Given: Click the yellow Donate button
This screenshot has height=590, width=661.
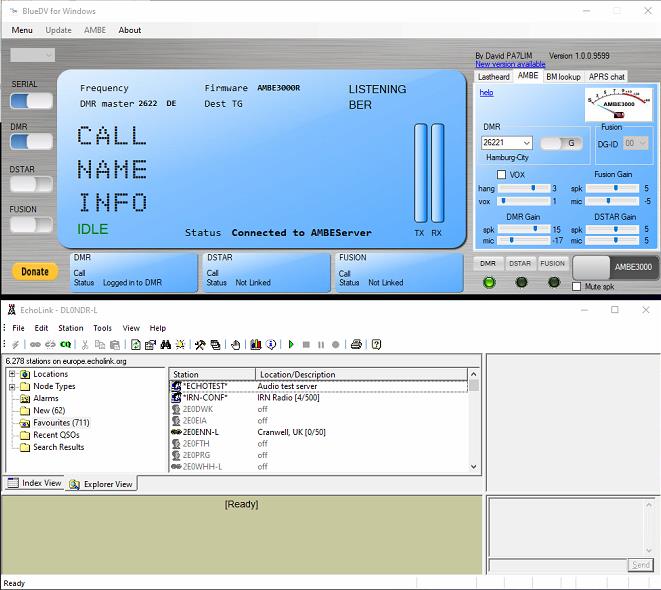Looking at the screenshot, I should (35, 272).
